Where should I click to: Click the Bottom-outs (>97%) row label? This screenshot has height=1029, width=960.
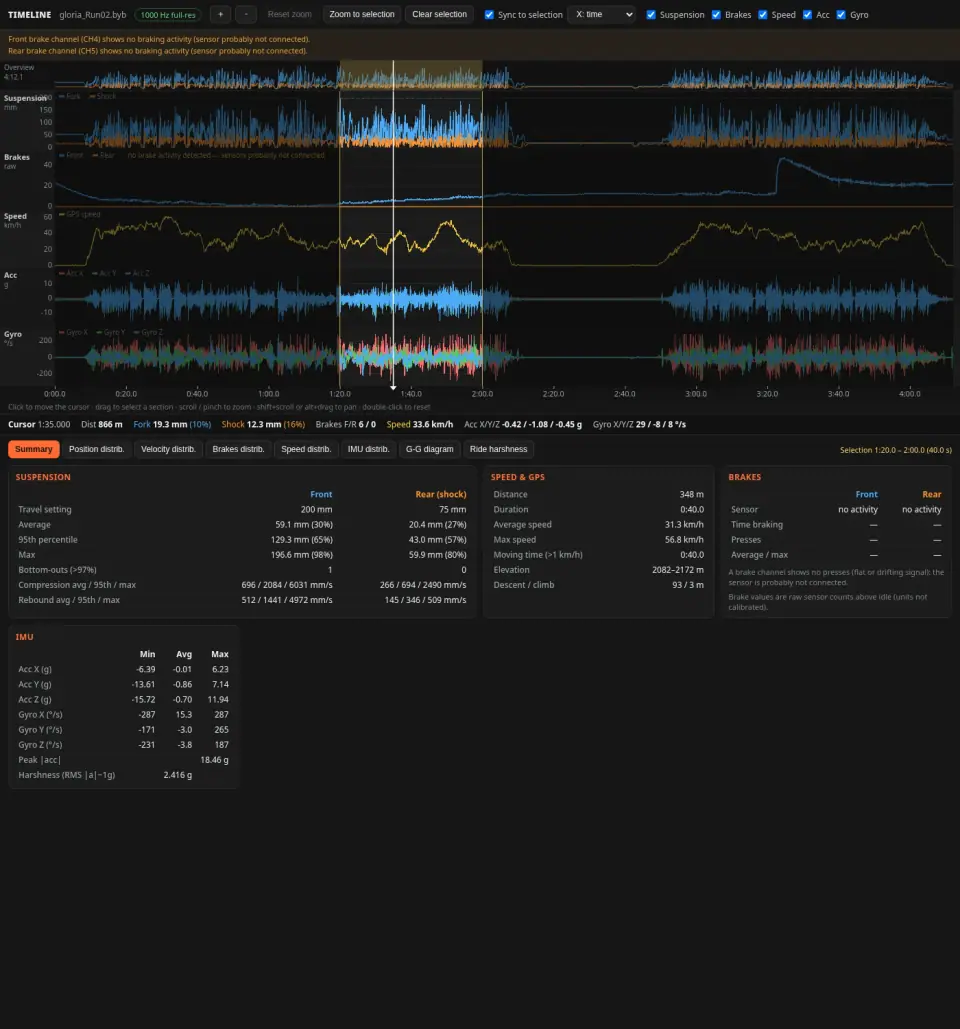click(x=57, y=570)
